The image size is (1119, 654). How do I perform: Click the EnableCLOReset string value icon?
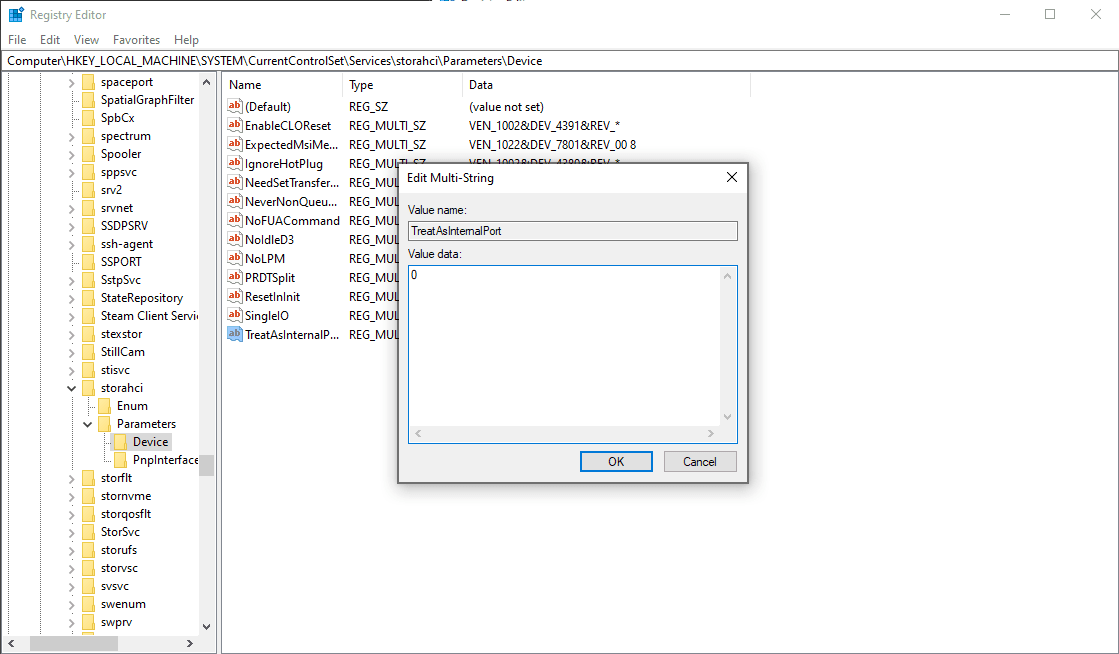click(x=235, y=126)
